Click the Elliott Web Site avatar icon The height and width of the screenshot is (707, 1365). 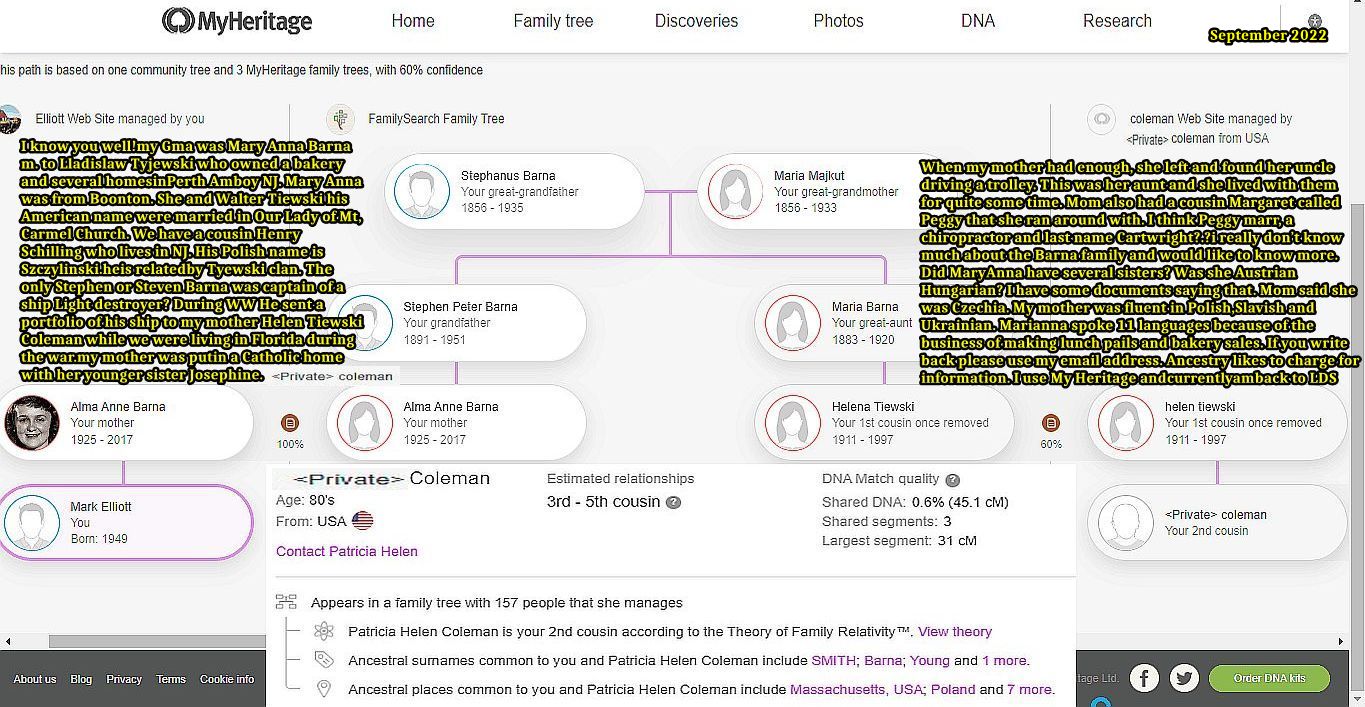10,119
